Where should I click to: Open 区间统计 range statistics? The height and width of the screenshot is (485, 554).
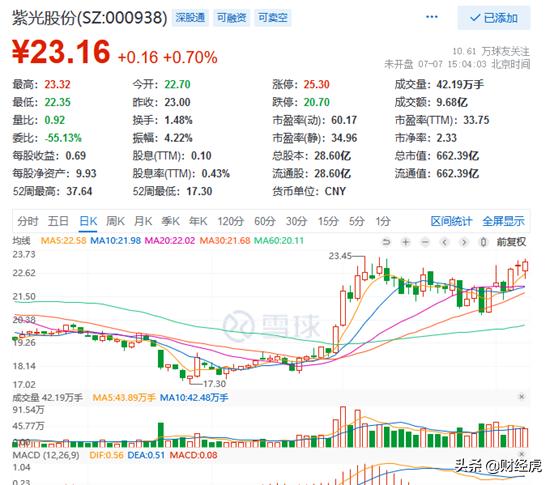[x=451, y=221]
